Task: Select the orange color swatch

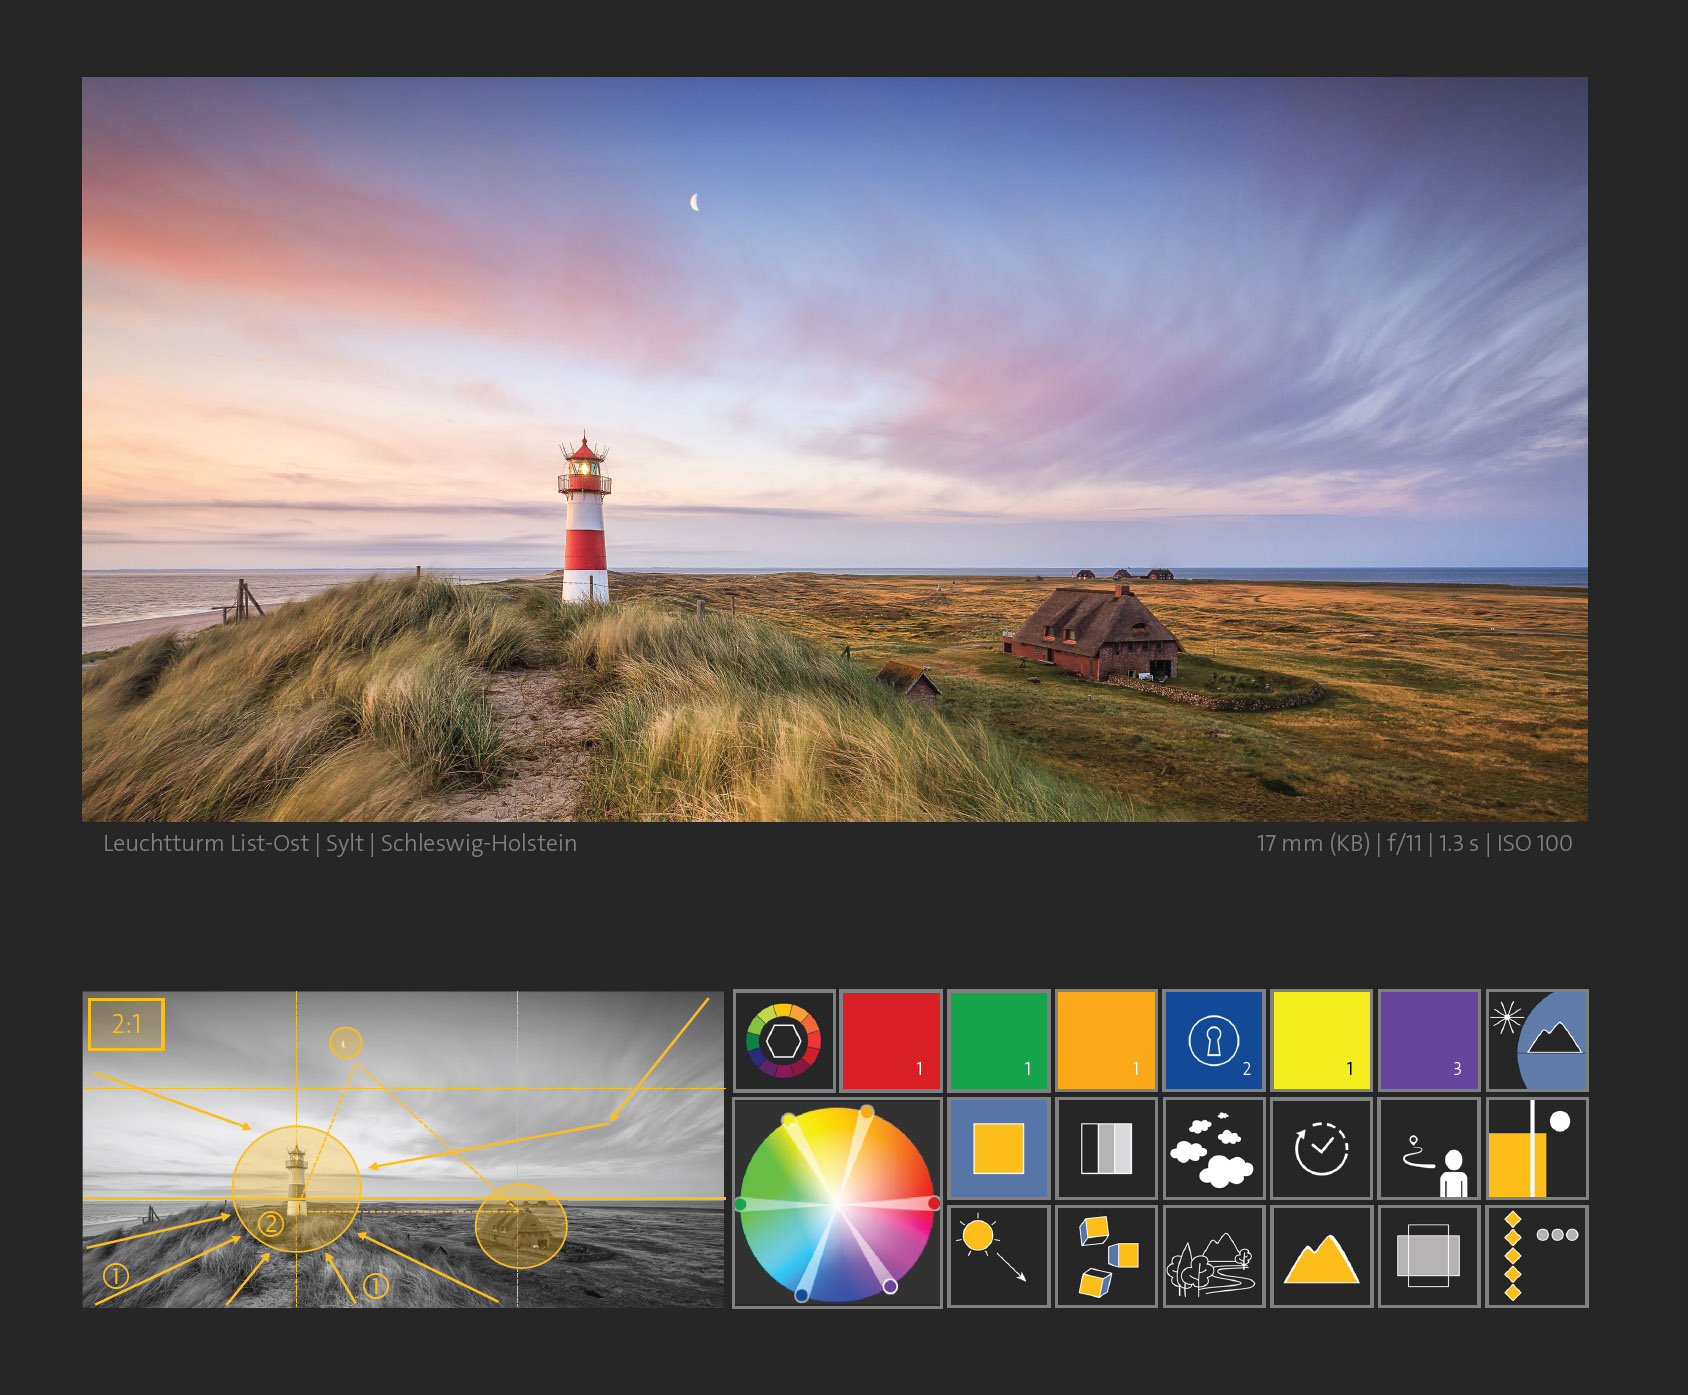Action: click(1107, 1041)
